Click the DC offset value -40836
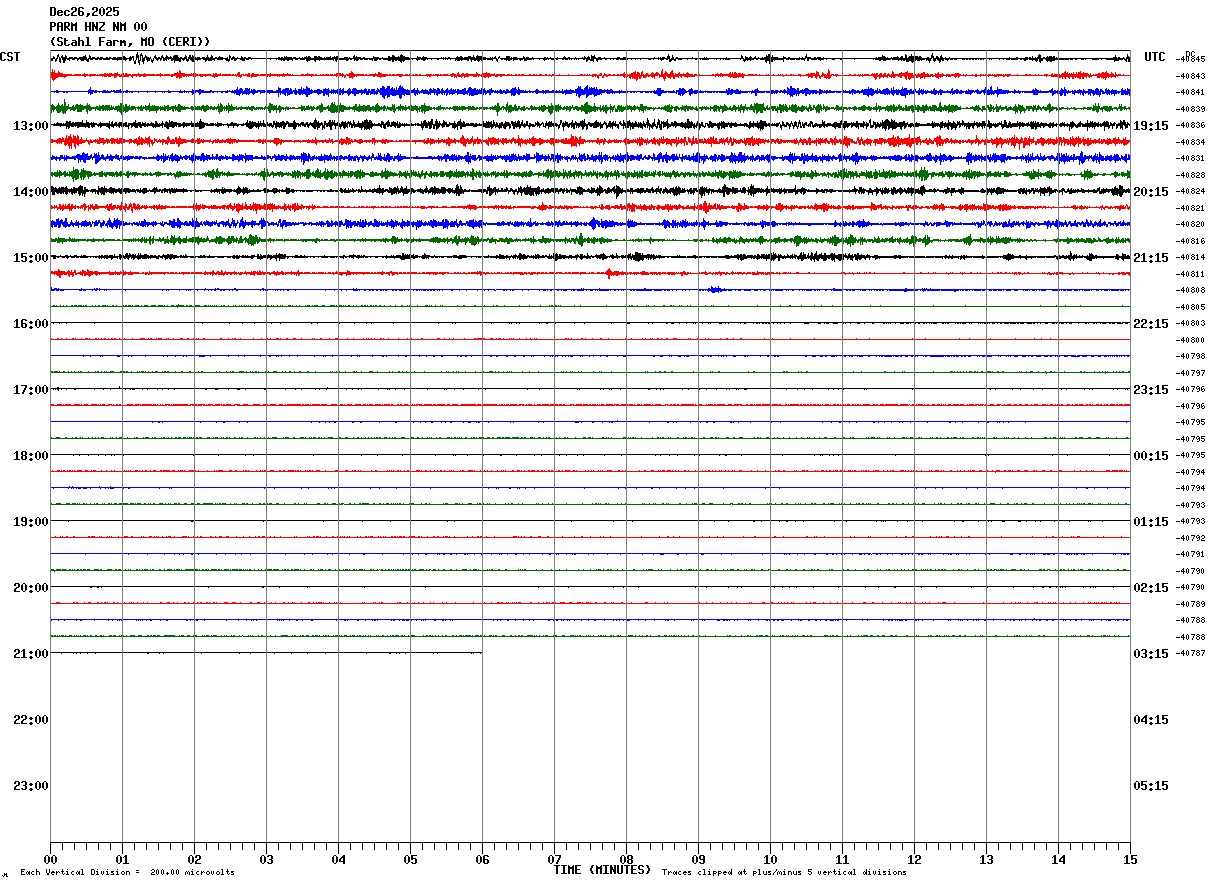 pyautogui.click(x=1190, y=125)
